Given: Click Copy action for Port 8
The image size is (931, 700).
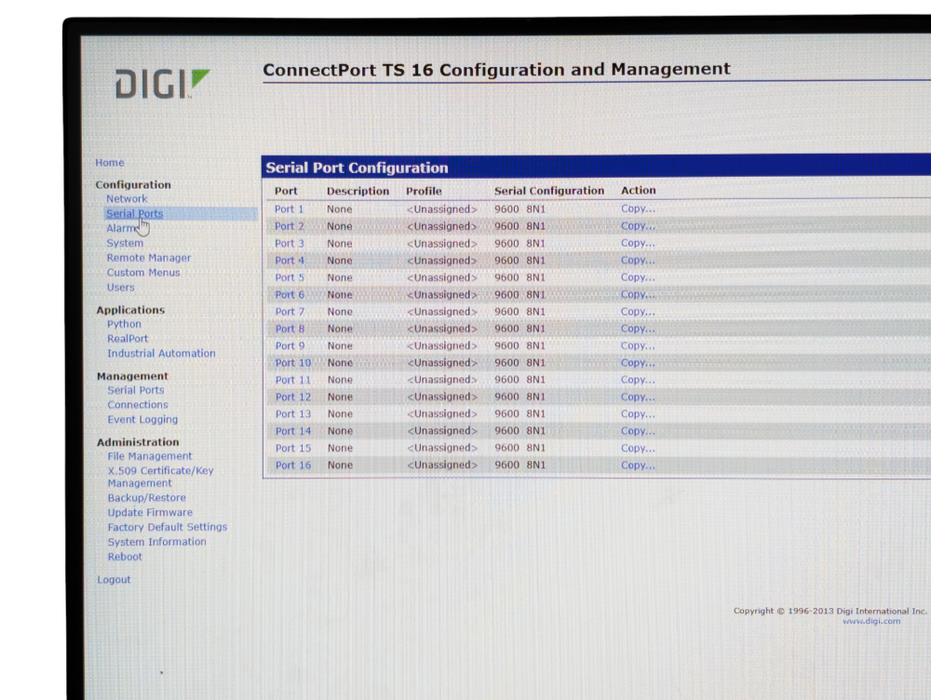Looking at the screenshot, I should pos(638,328).
